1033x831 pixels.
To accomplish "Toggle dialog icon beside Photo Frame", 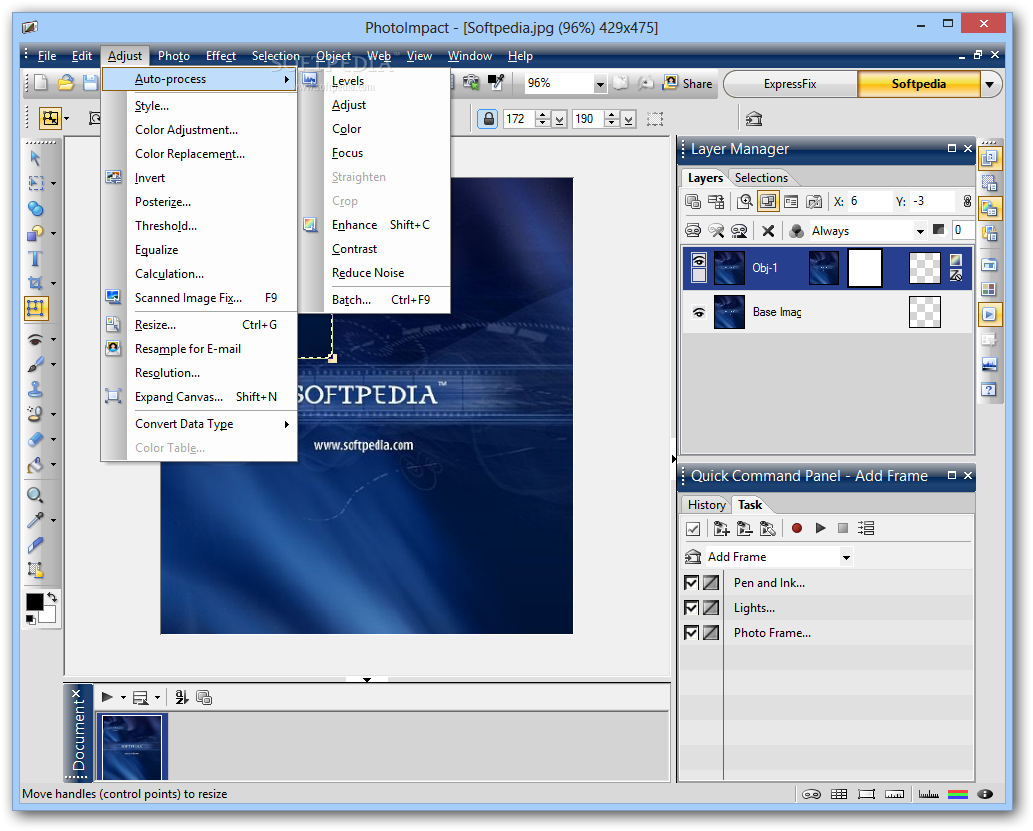I will [x=711, y=633].
